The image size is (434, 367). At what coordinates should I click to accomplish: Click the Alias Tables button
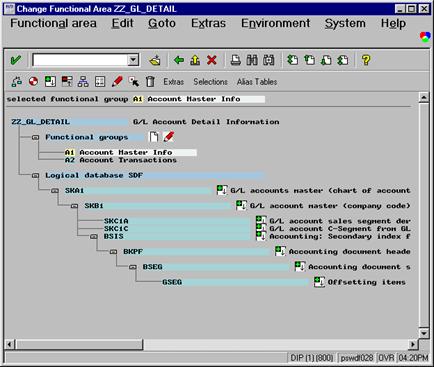pyautogui.click(x=257, y=82)
